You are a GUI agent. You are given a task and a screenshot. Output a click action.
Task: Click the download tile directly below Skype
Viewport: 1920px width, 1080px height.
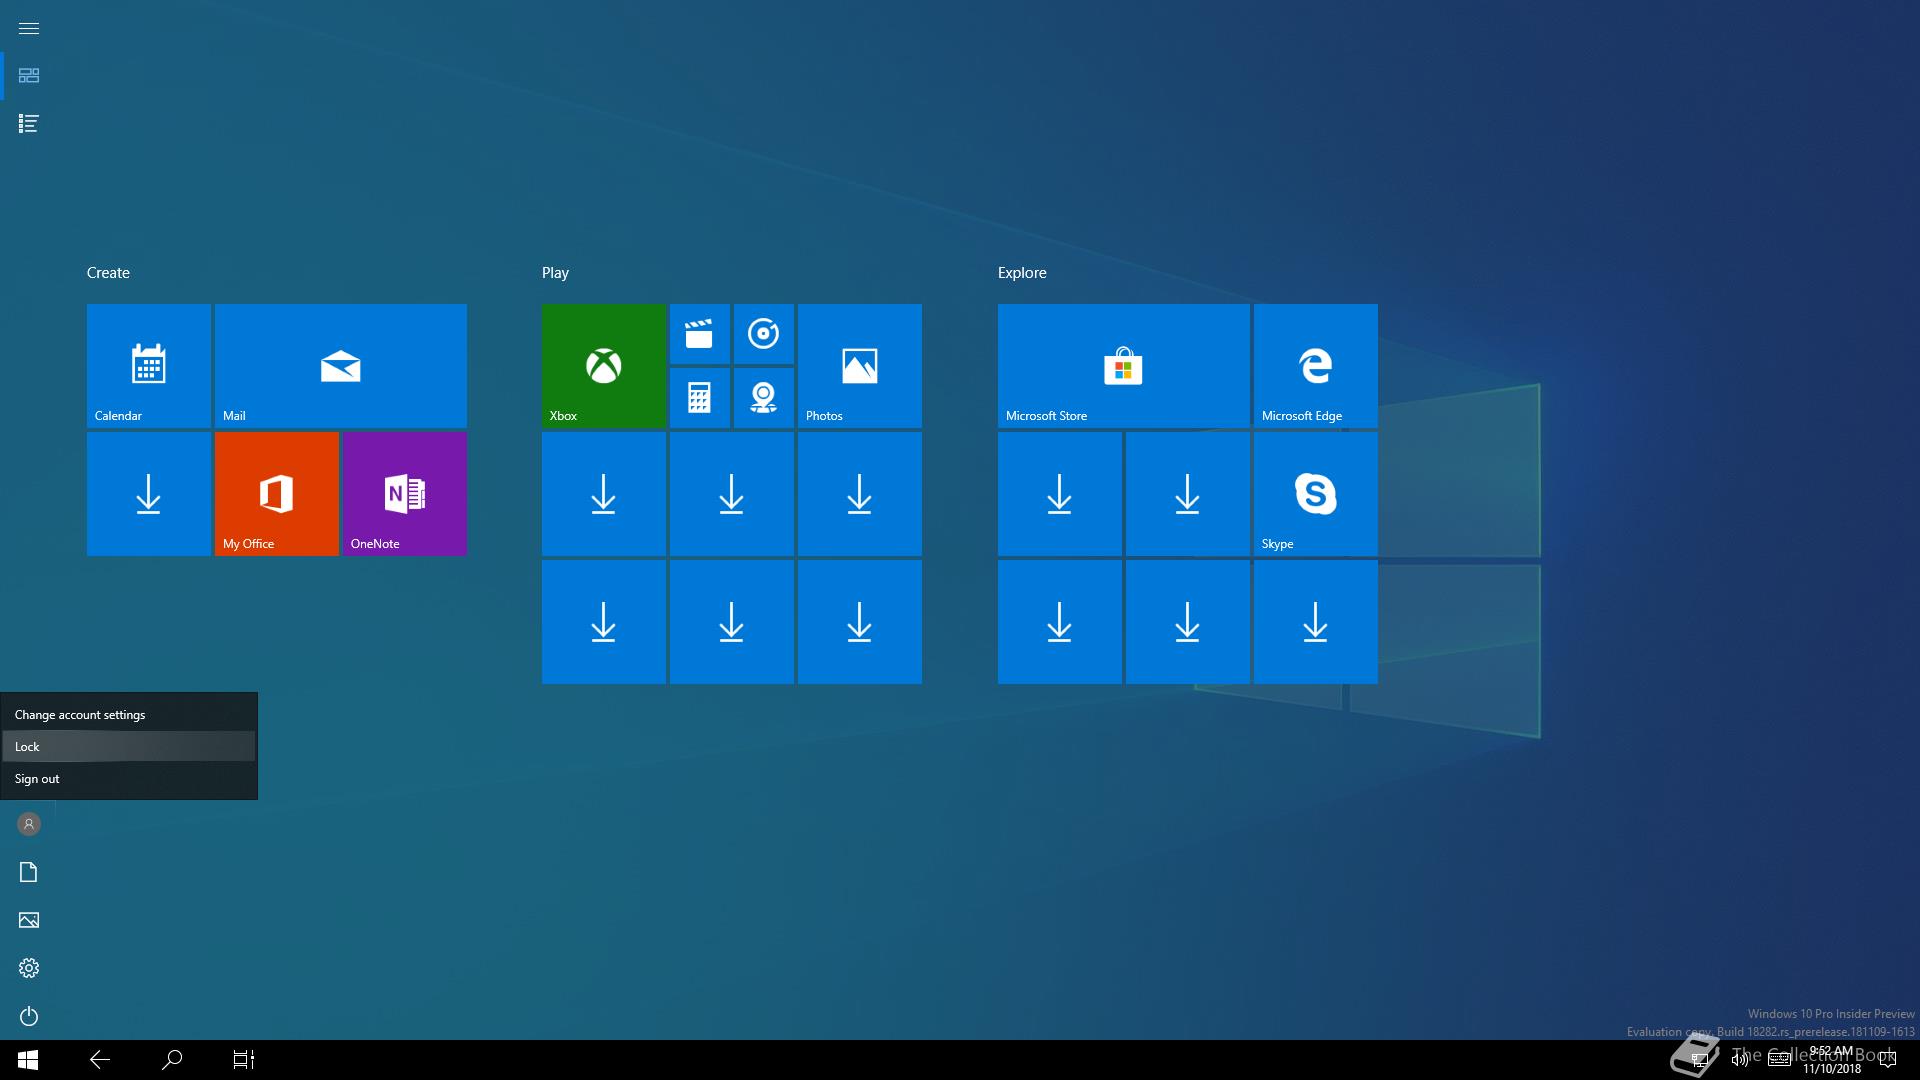tap(1316, 622)
